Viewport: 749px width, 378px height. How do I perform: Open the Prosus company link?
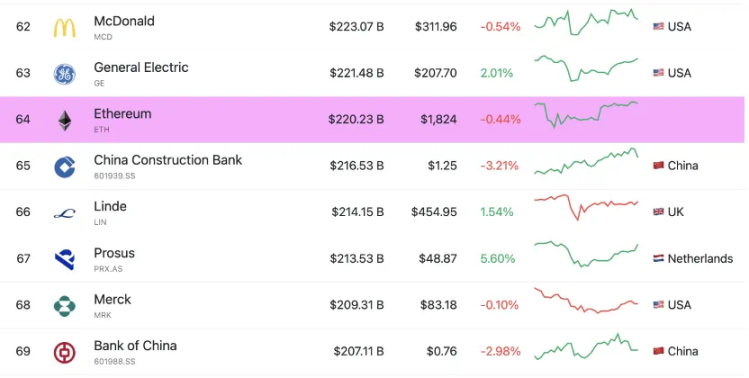click(x=114, y=253)
